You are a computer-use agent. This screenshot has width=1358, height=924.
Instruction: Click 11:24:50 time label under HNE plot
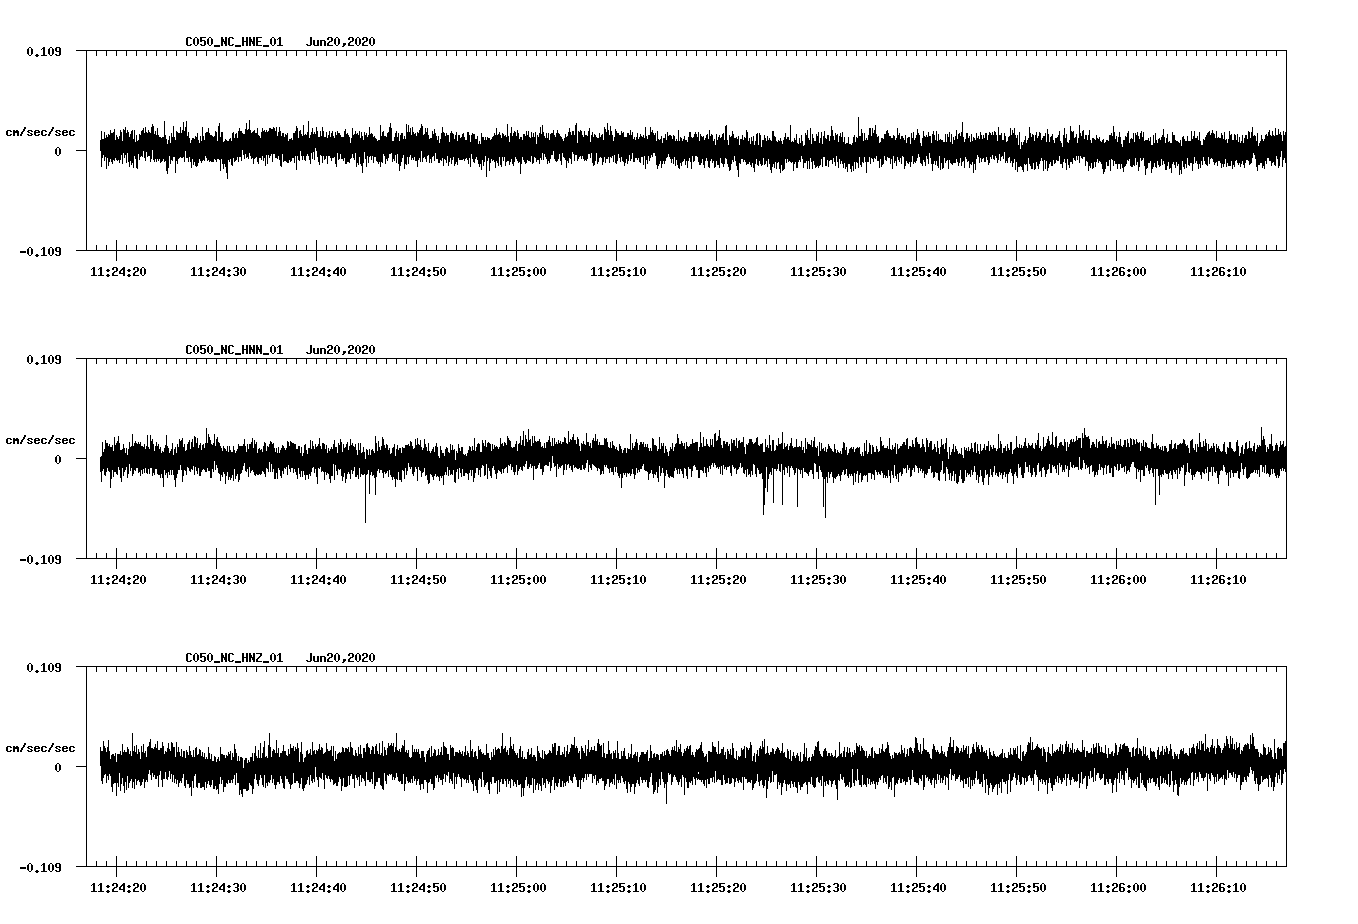point(418,272)
